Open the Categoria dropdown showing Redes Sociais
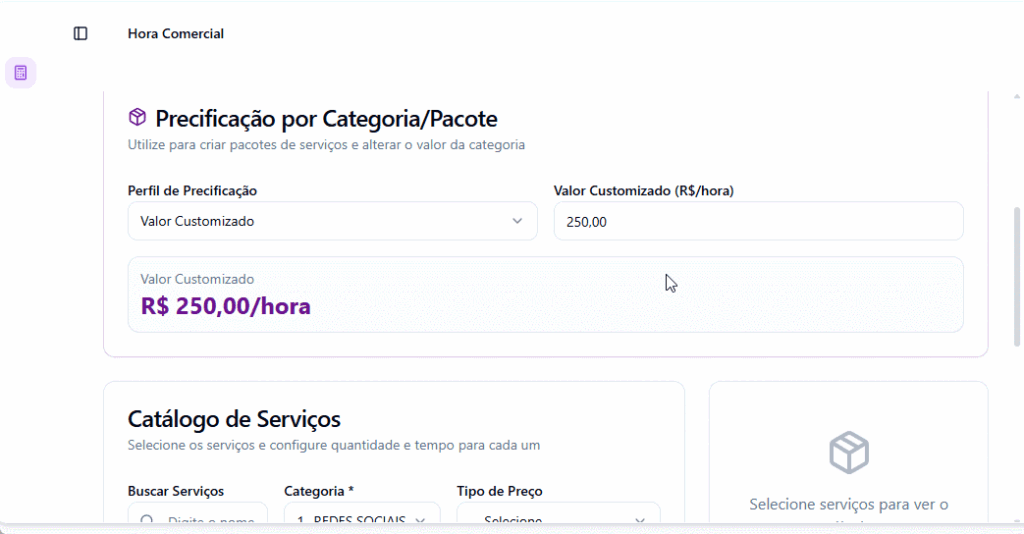Screen dimensions: 1024x534 pyautogui.click(x=362, y=518)
